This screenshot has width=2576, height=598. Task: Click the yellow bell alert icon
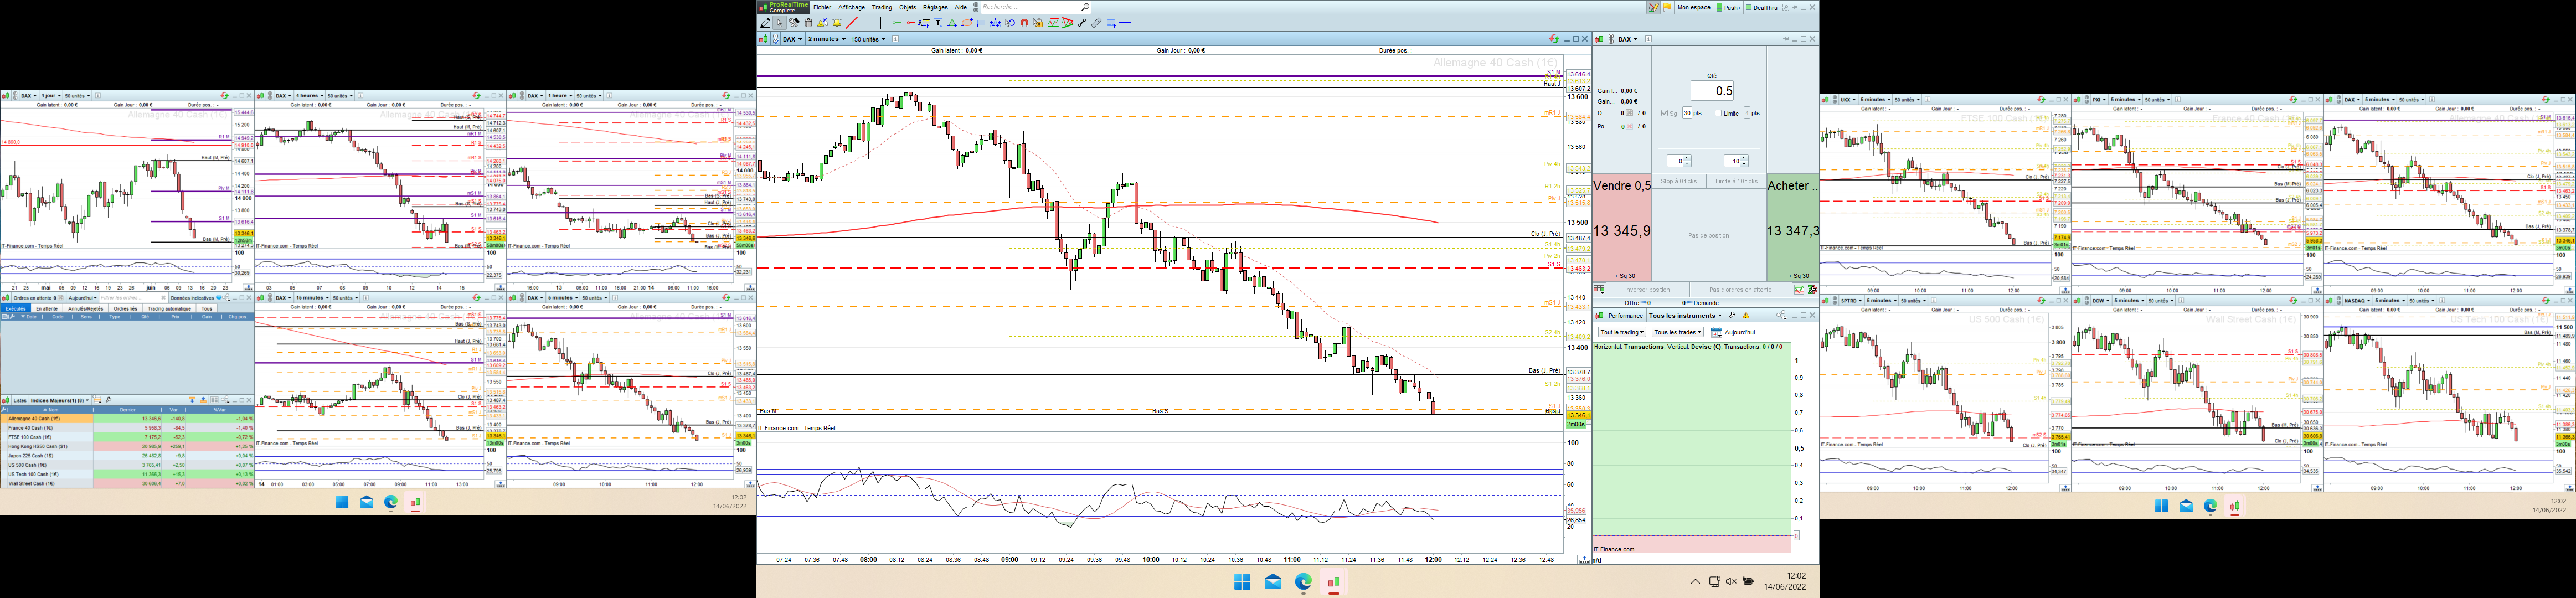pos(837,23)
